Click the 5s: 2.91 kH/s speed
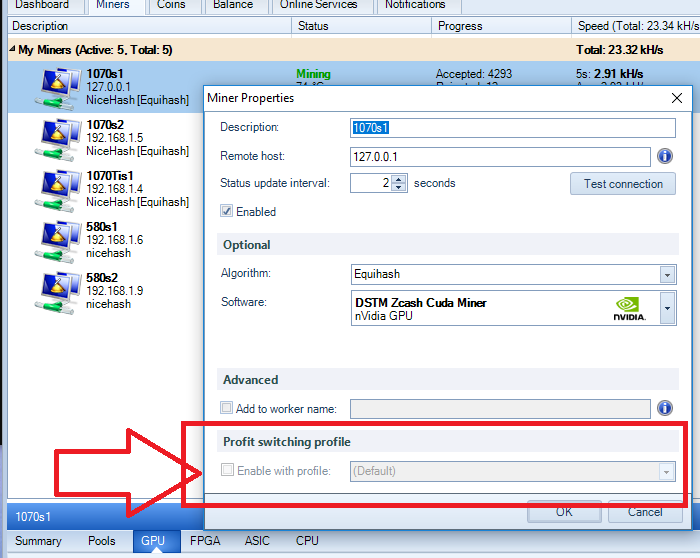 [x=609, y=74]
